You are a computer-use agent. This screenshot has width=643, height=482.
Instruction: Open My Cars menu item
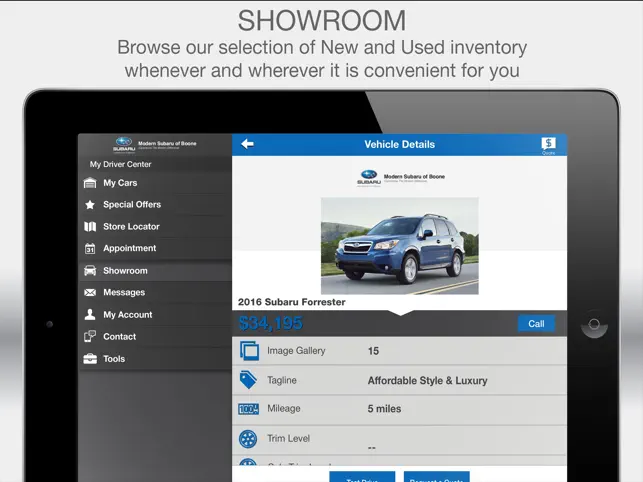pyautogui.click(x=155, y=183)
